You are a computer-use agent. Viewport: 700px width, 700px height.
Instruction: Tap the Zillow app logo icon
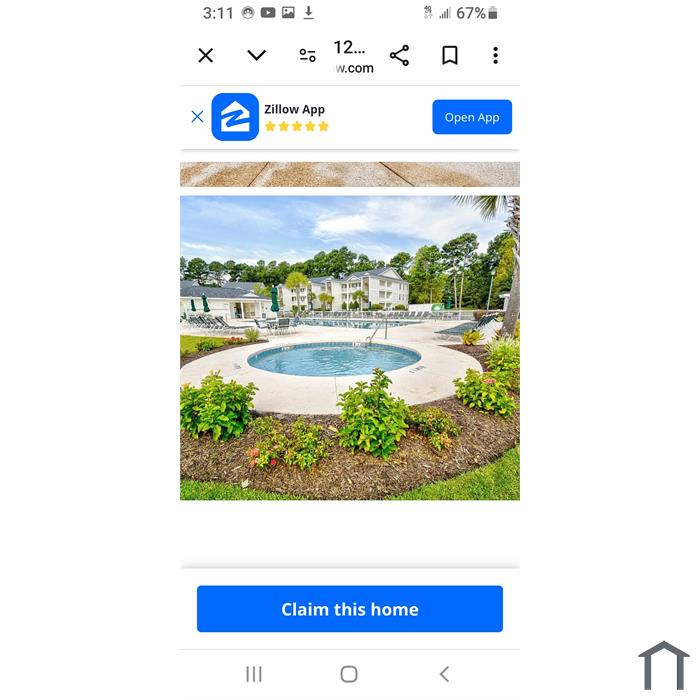pyautogui.click(x=235, y=117)
